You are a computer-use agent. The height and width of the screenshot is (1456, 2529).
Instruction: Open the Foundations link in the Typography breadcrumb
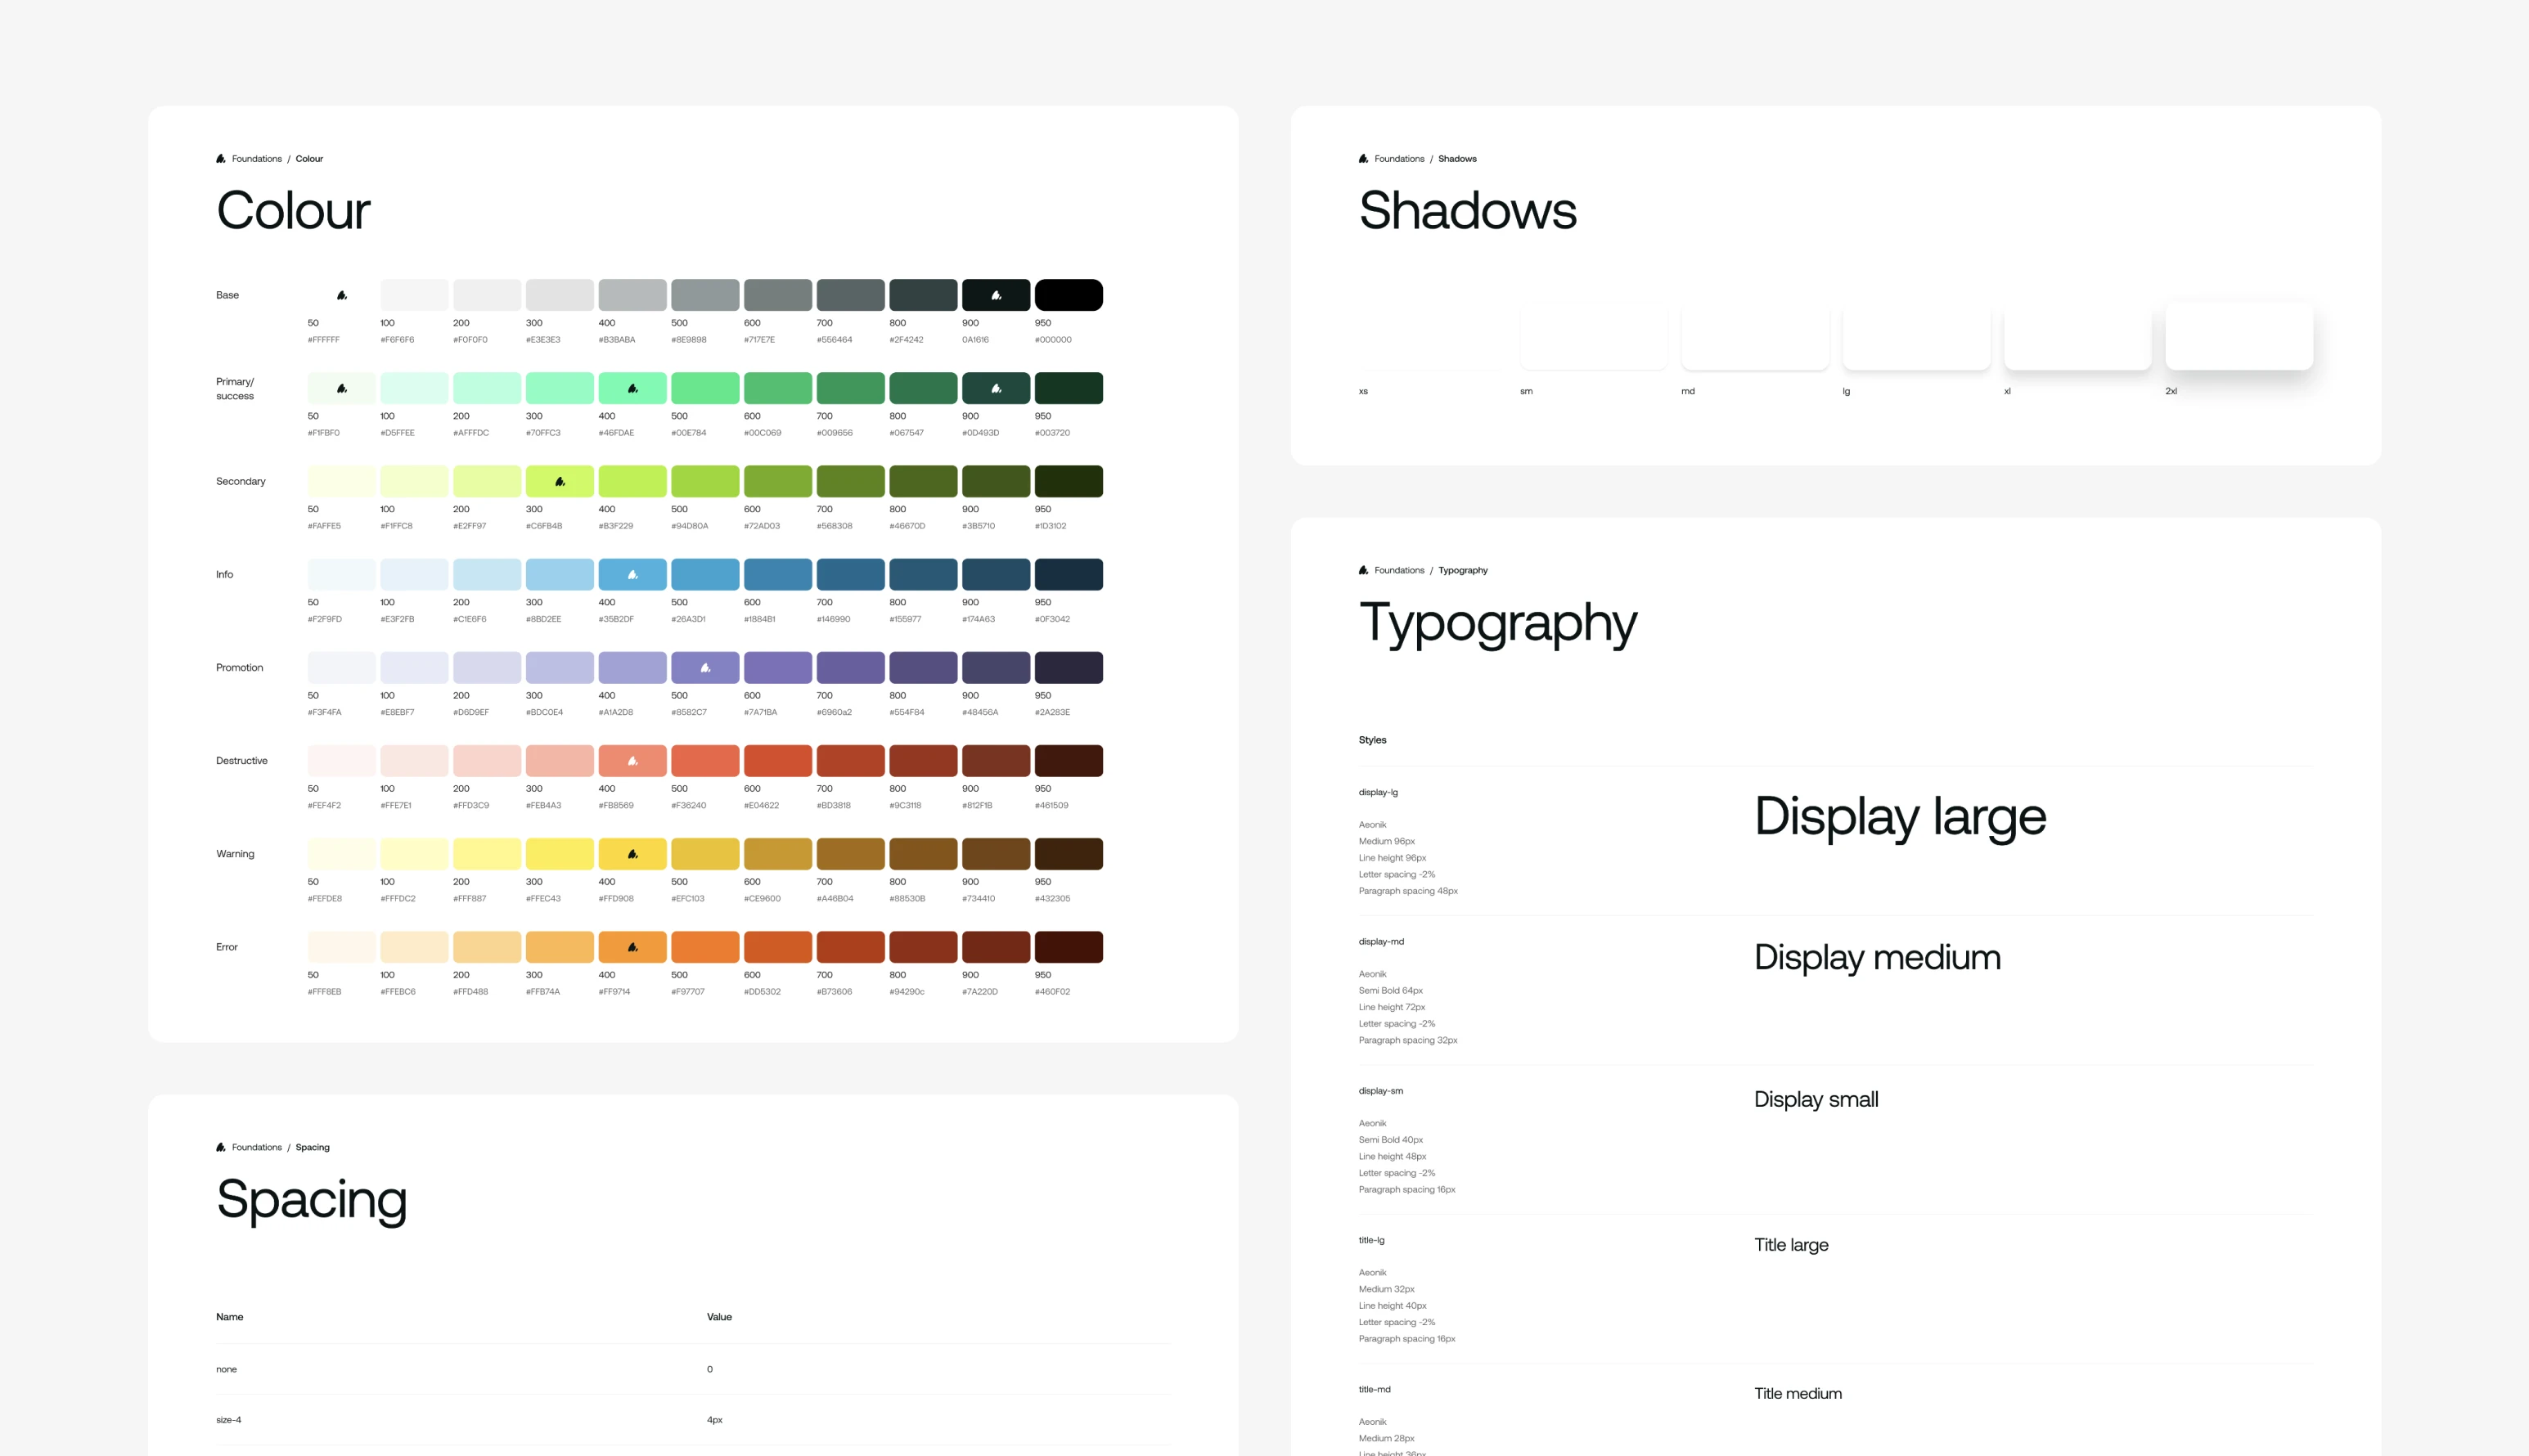point(1399,570)
